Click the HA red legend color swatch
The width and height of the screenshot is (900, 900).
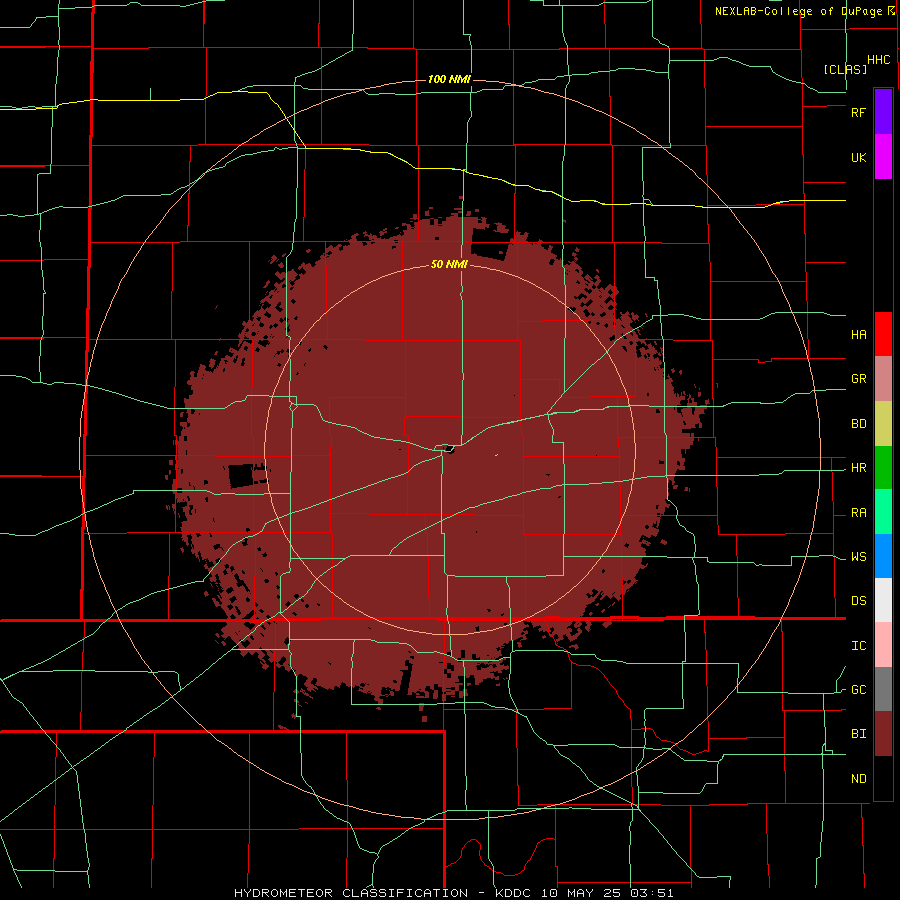[883, 334]
